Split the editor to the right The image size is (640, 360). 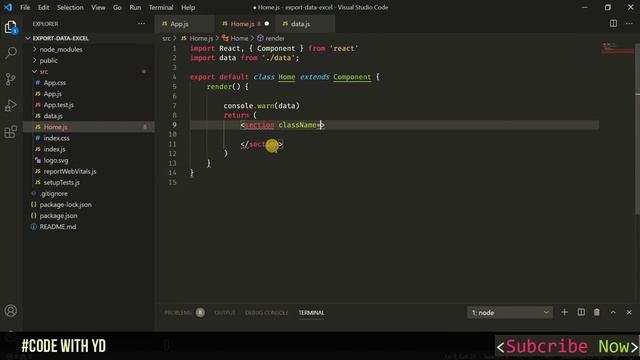[x=613, y=24]
